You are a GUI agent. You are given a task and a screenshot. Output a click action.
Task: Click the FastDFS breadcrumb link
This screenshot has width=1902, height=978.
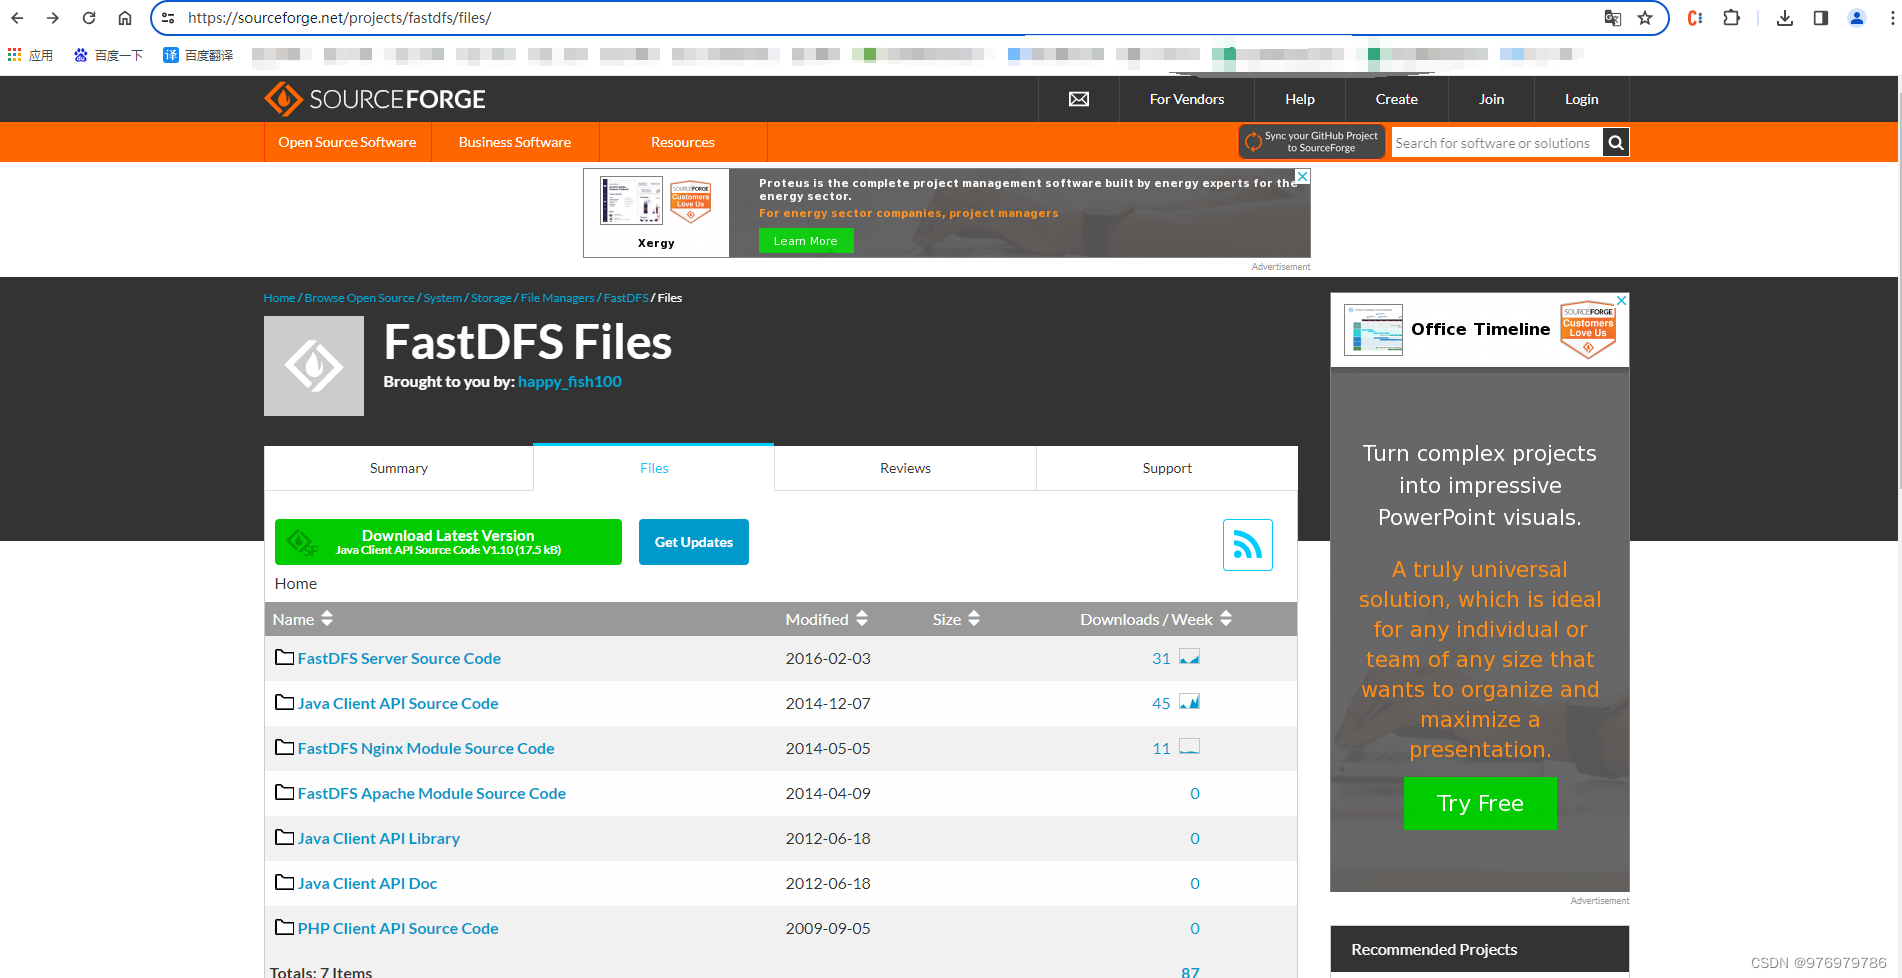pos(626,298)
